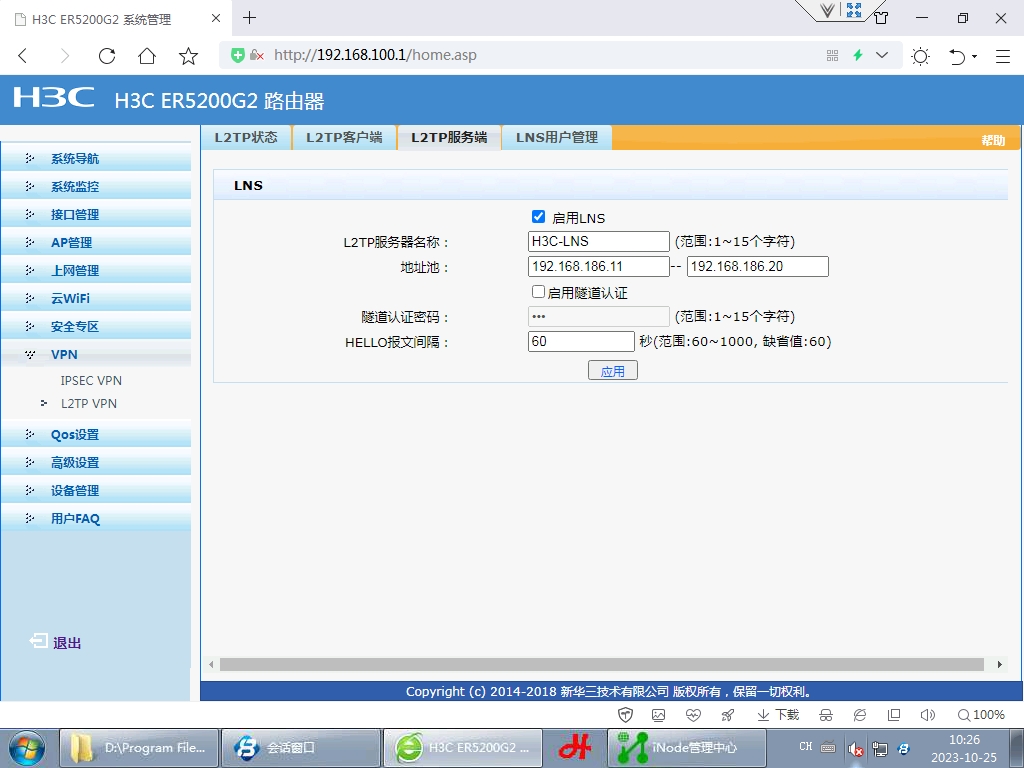Click the L2TP服务器名称 input field
The image size is (1024, 768).
click(x=598, y=241)
